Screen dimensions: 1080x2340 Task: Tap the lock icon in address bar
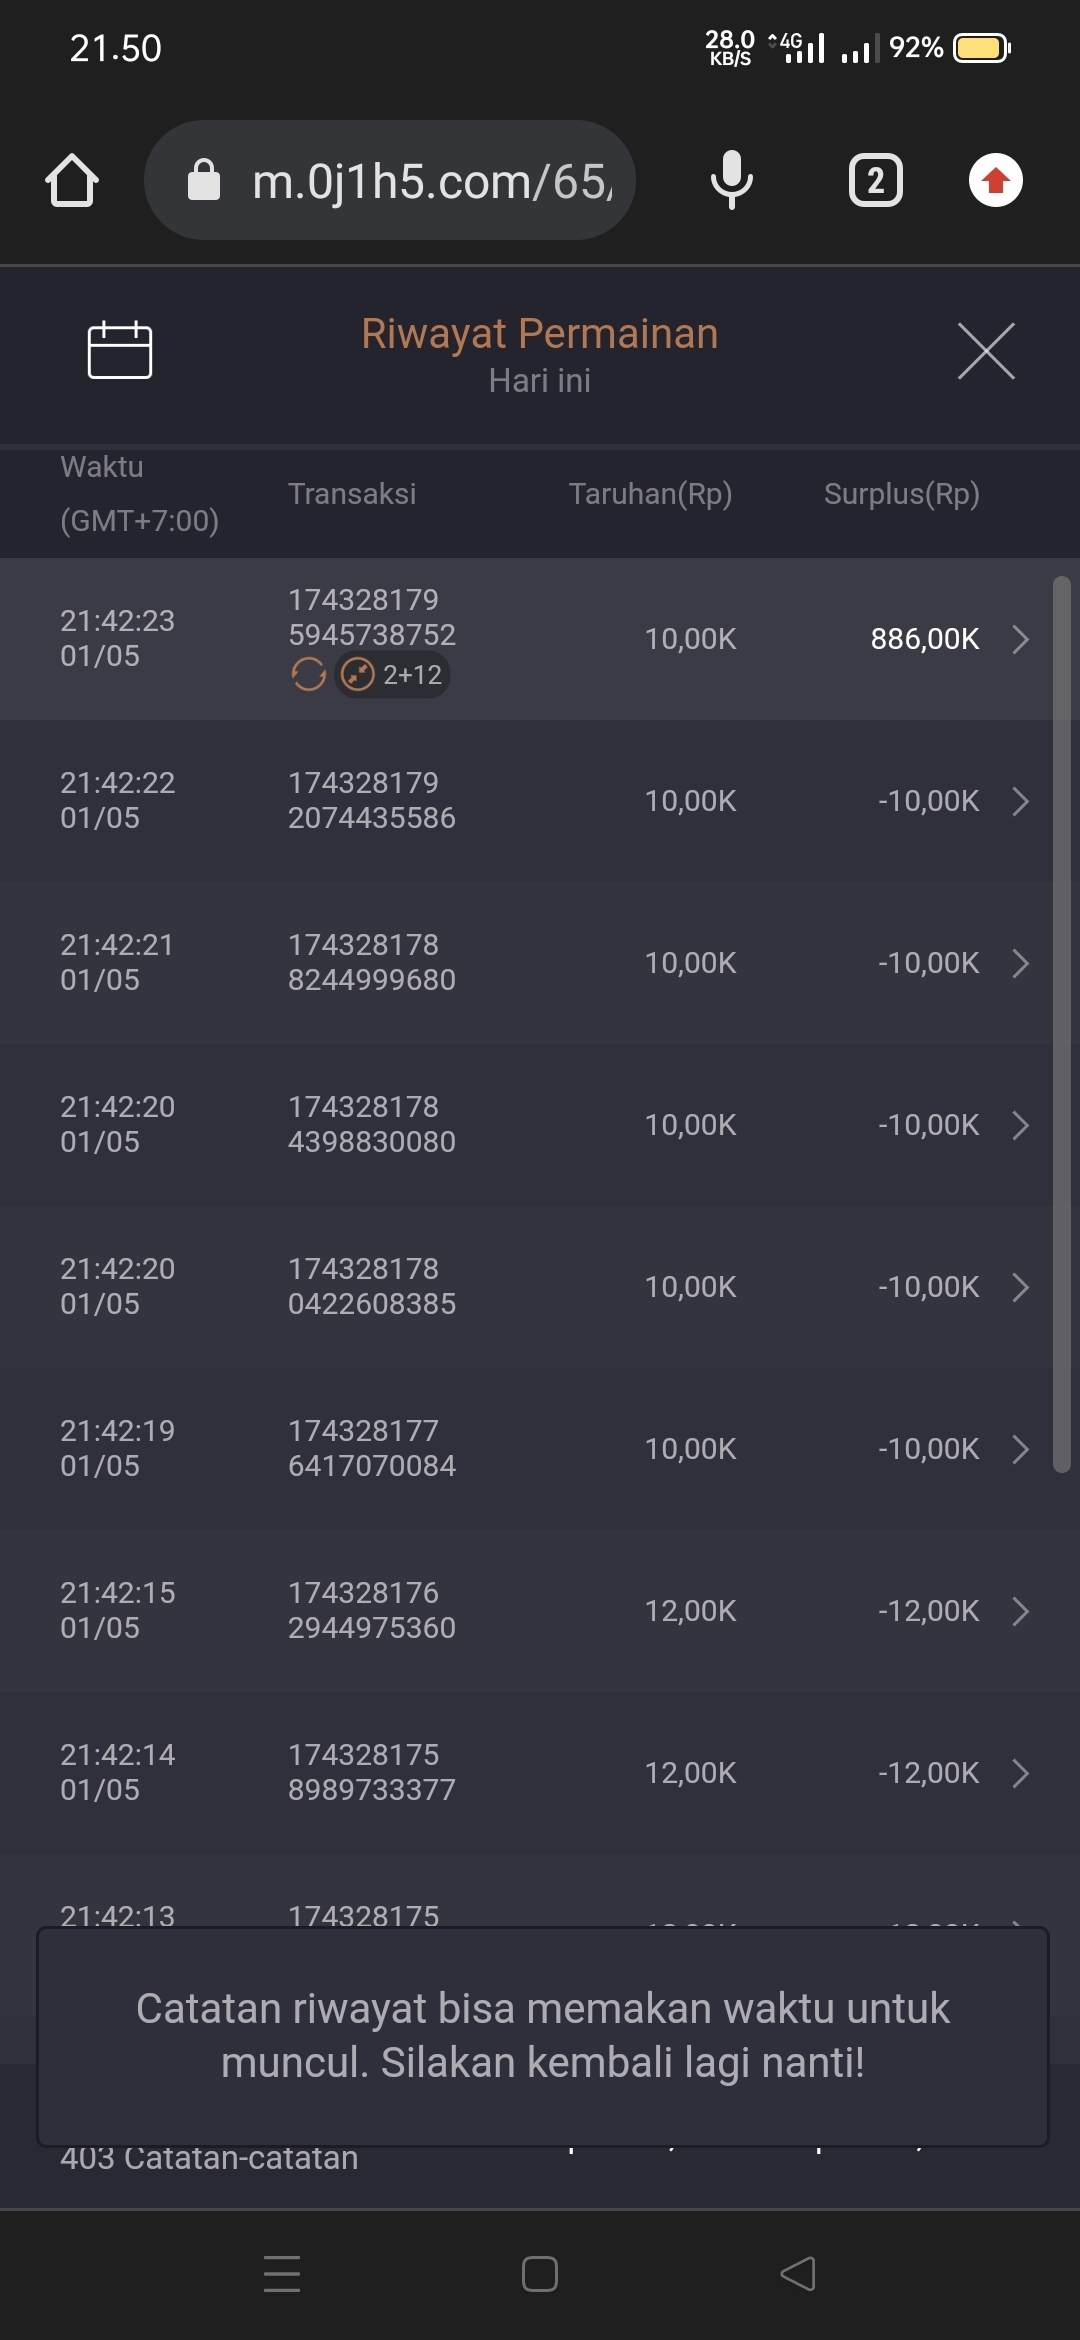pos(204,181)
